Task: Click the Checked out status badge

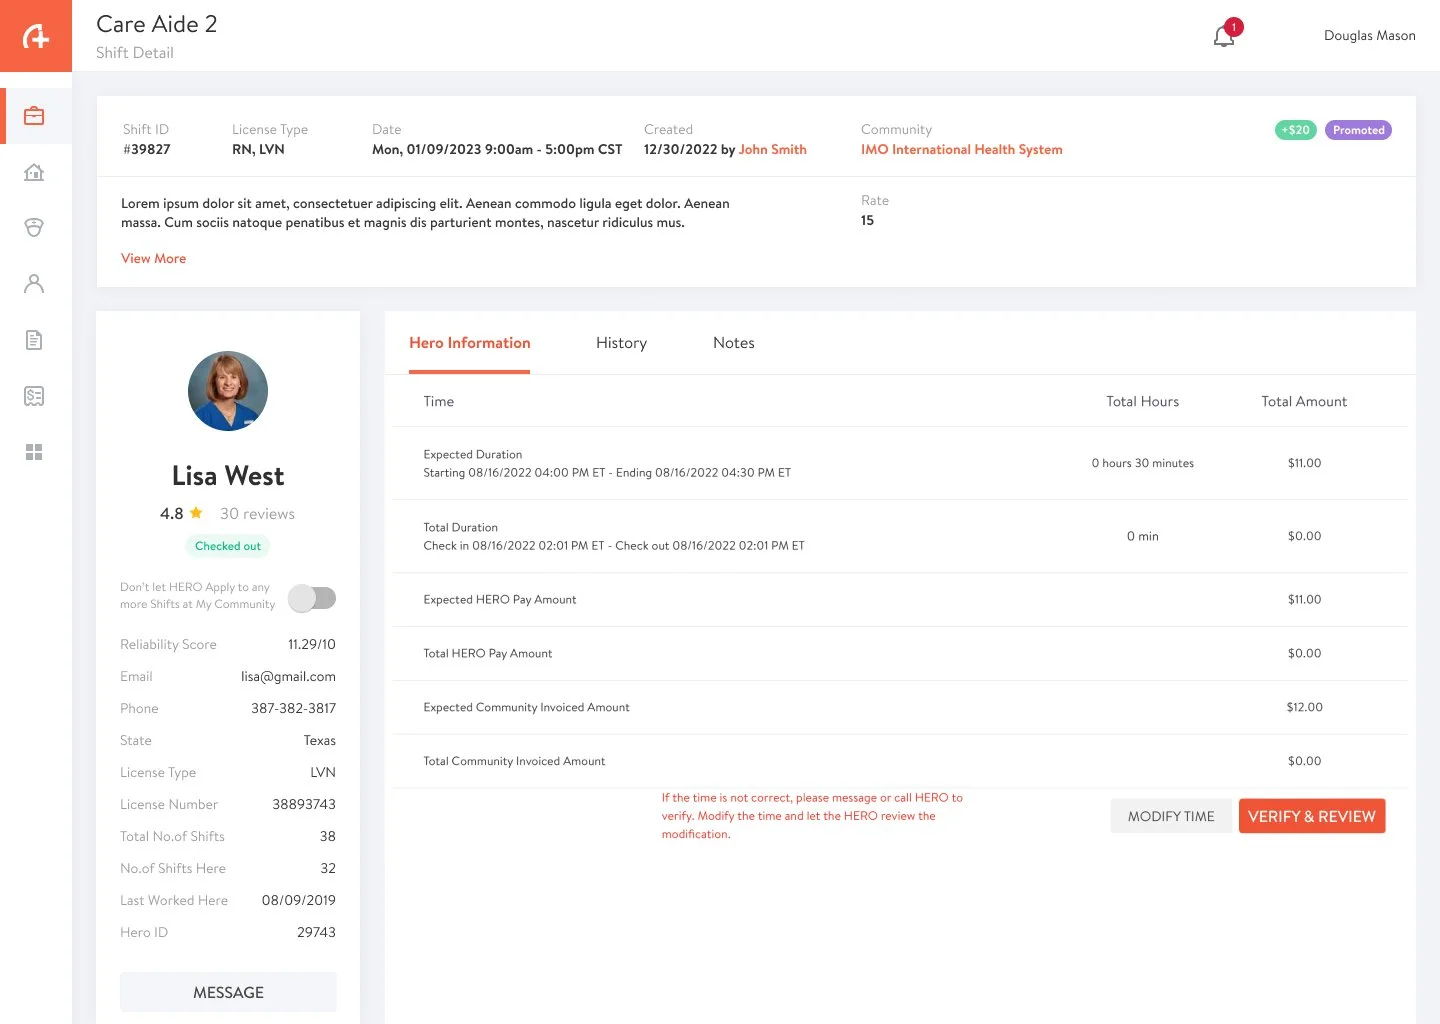Action: (x=228, y=546)
